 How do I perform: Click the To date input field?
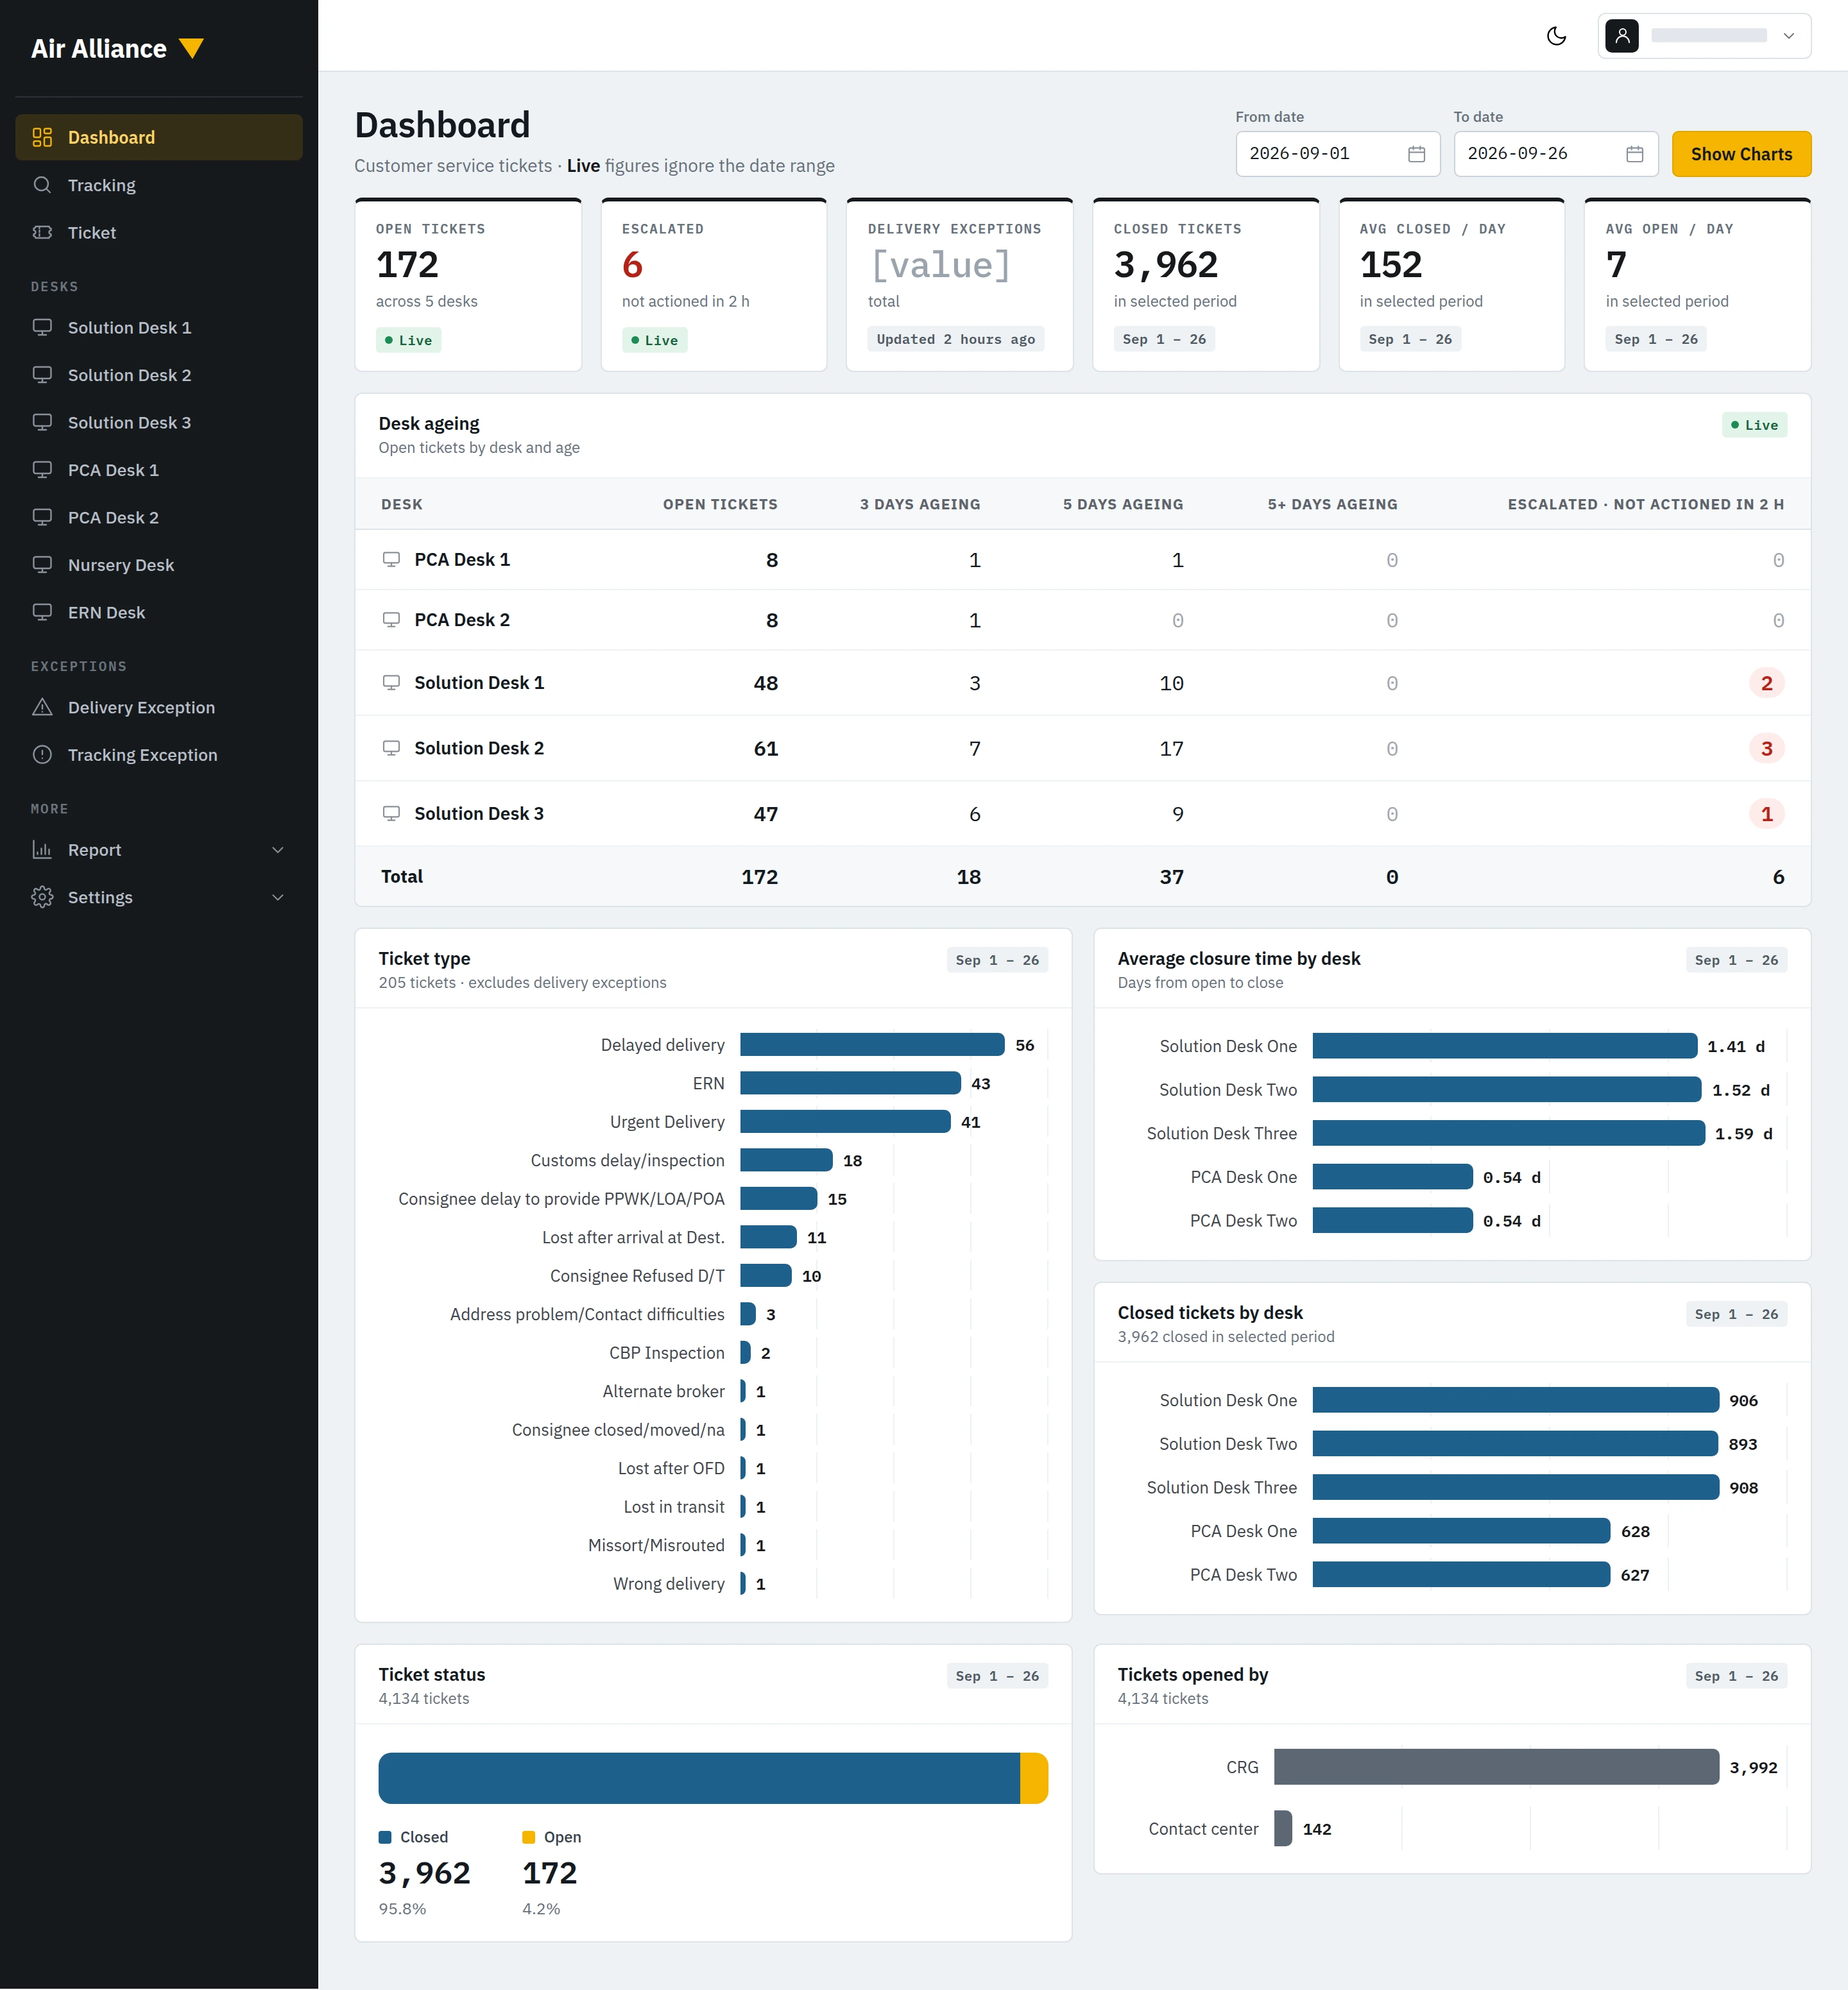1556,154
